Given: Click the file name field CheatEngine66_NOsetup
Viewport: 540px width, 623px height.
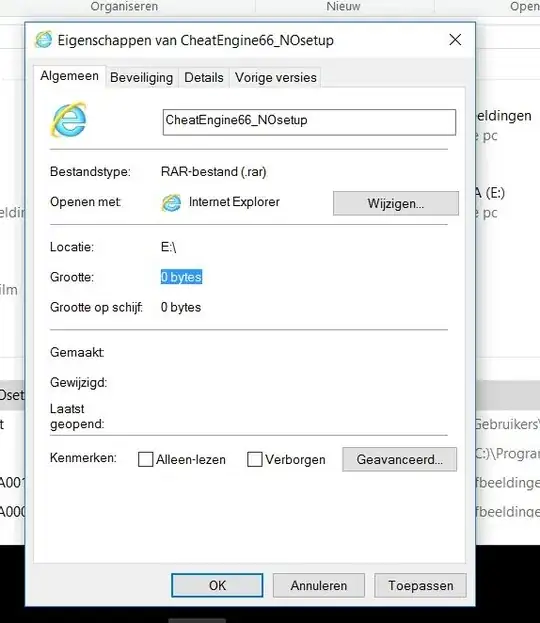Looking at the screenshot, I should [309, 122].
